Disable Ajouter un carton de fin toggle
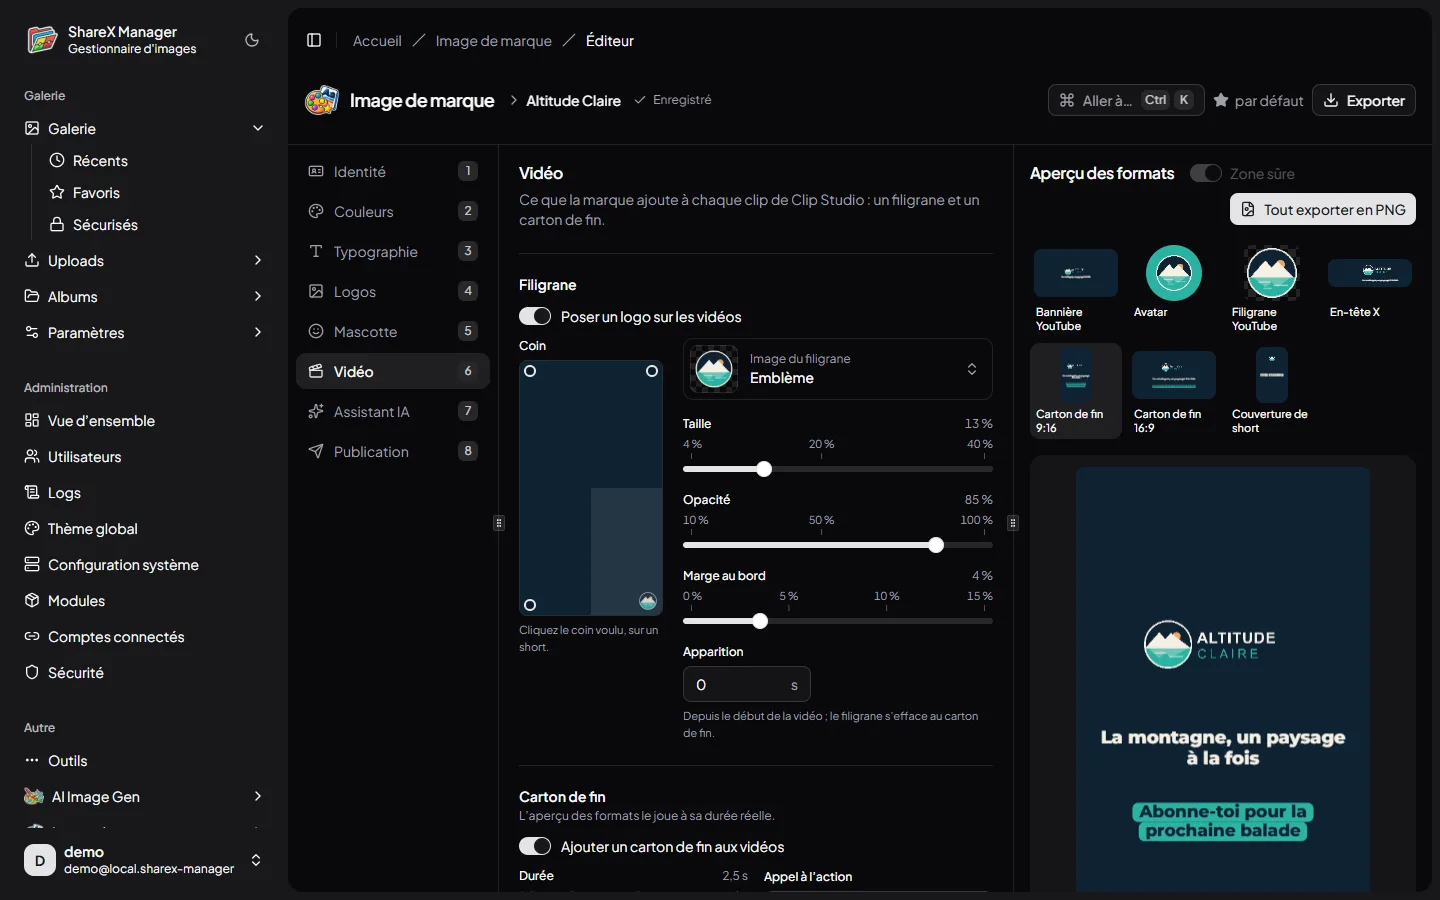The height and width of the screenshot is (900, 1440). pos(535,846)
